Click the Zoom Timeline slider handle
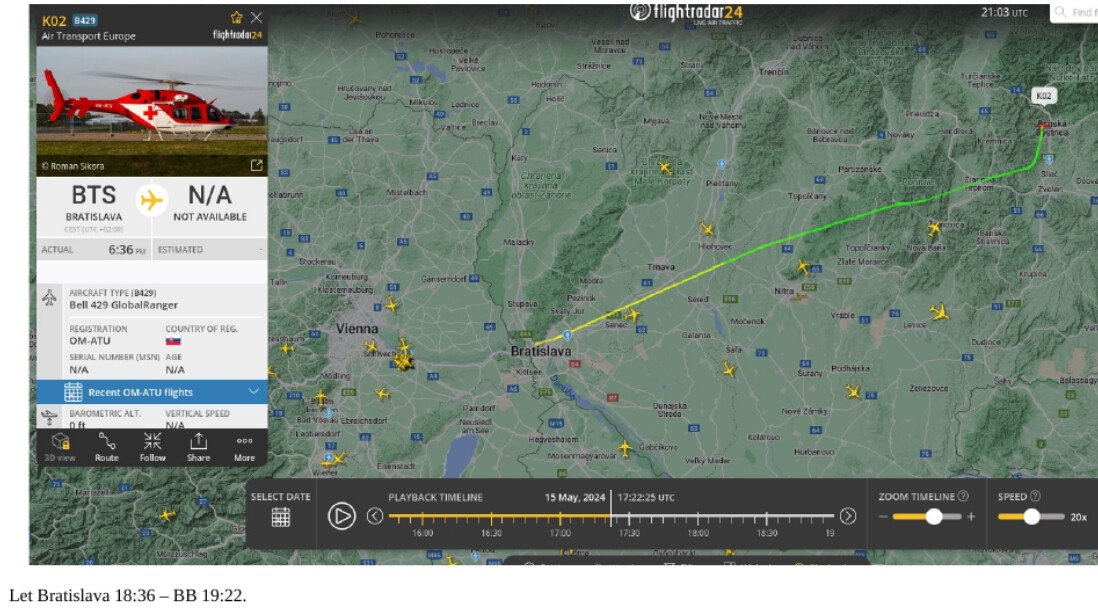Image resolution: width=1098 pixels, height=609 pixels. (x=933, y=517)
